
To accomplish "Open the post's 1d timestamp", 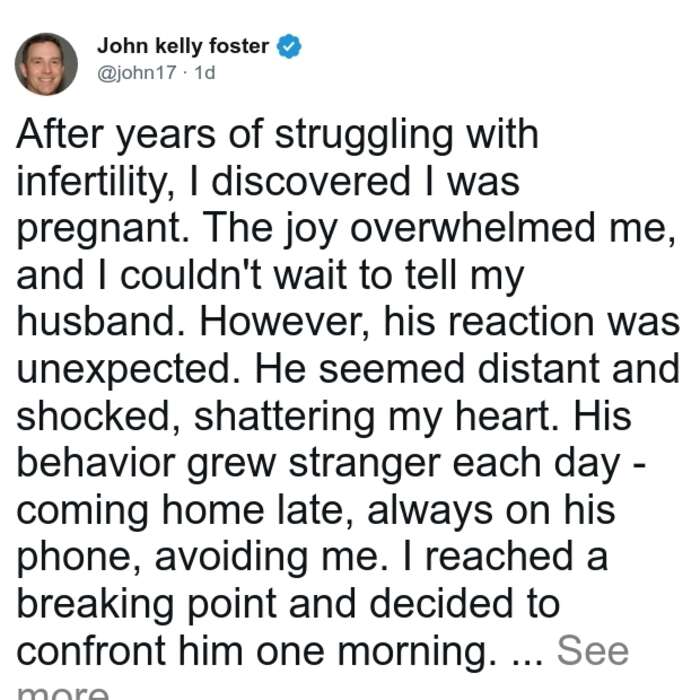I will click(205, 72).
